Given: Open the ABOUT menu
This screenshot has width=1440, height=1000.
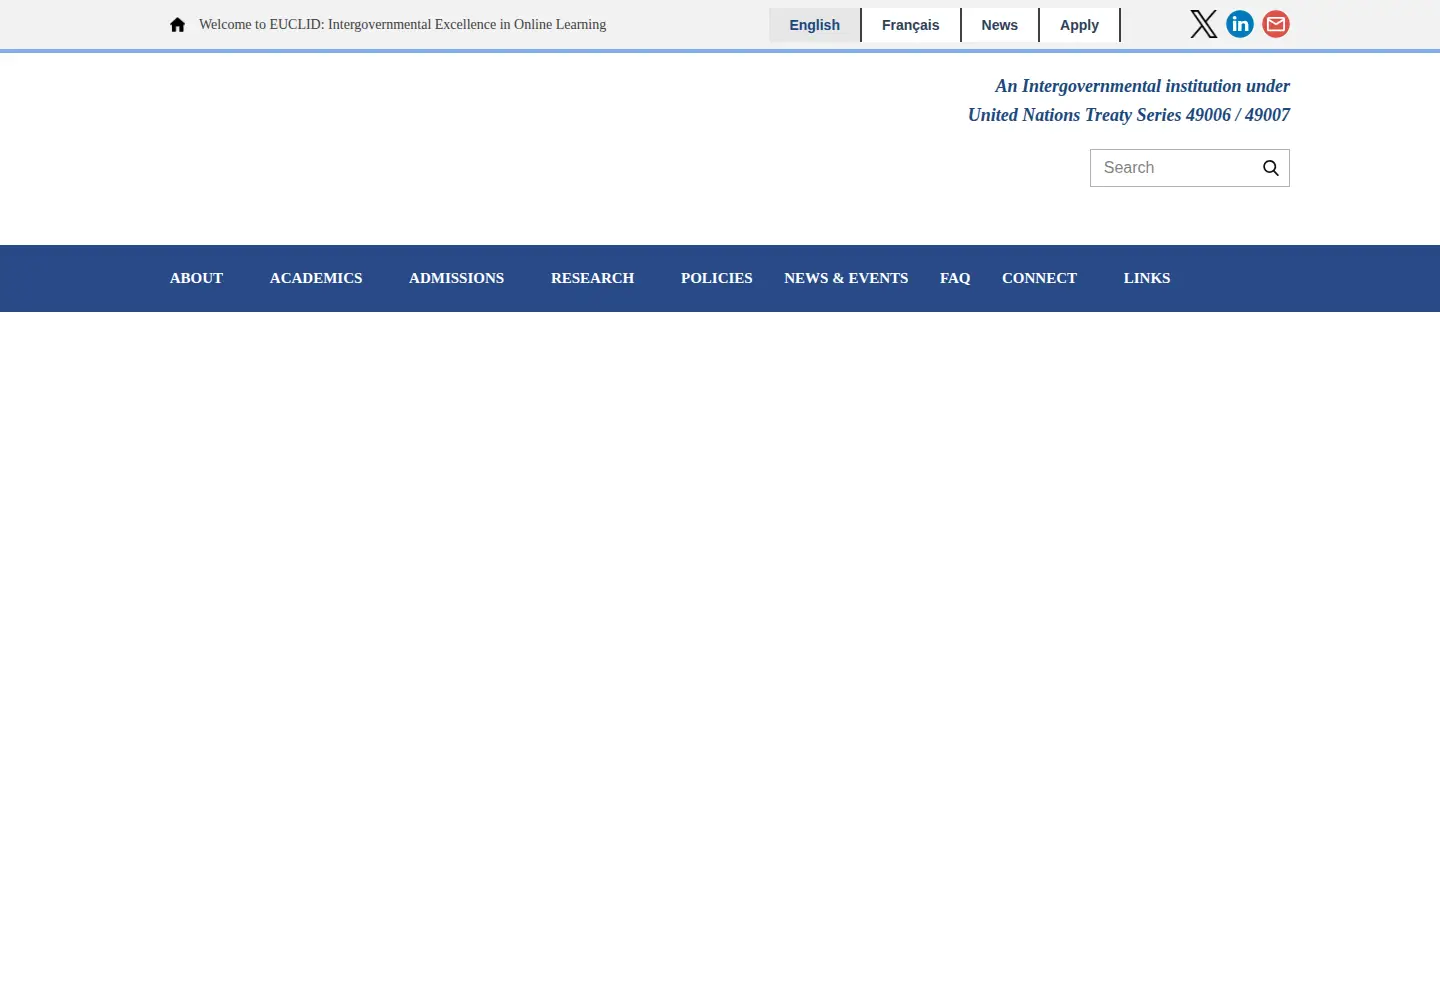Looking at the screenshot, I should [196, 278].
